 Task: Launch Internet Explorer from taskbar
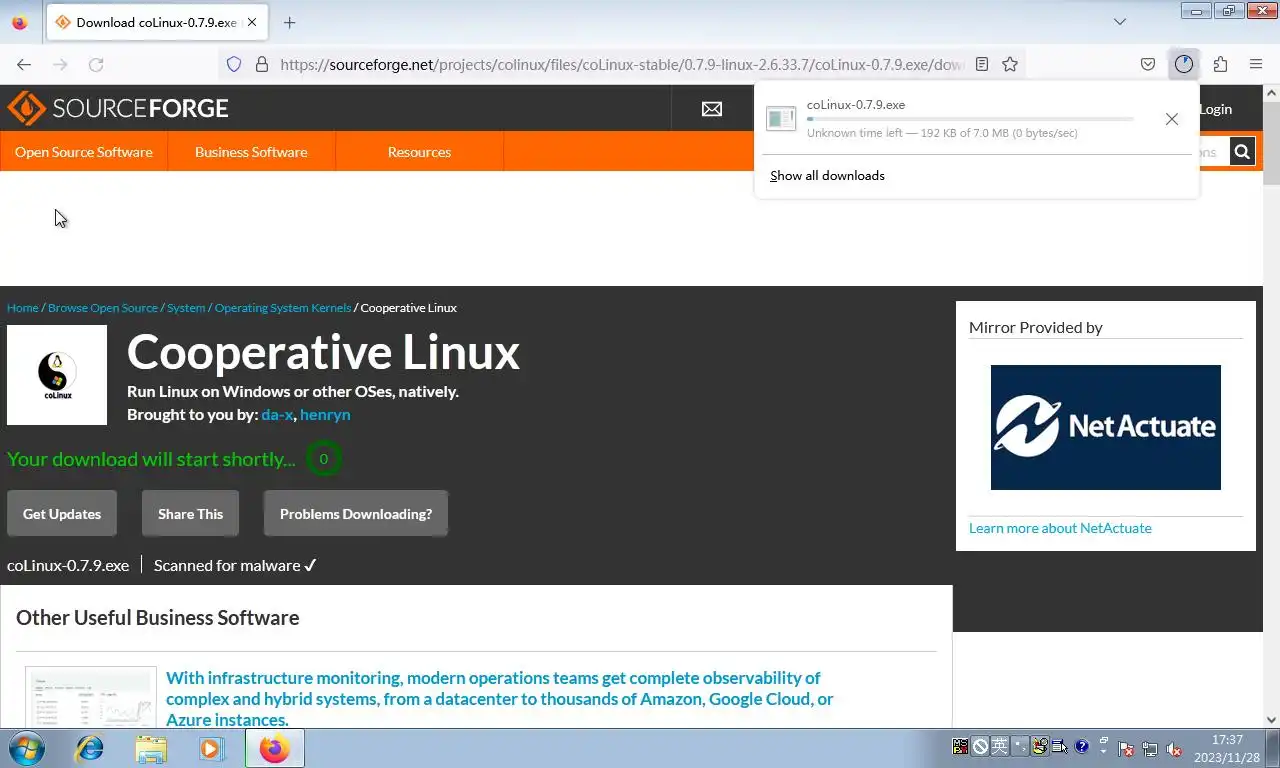coord(90,748)
